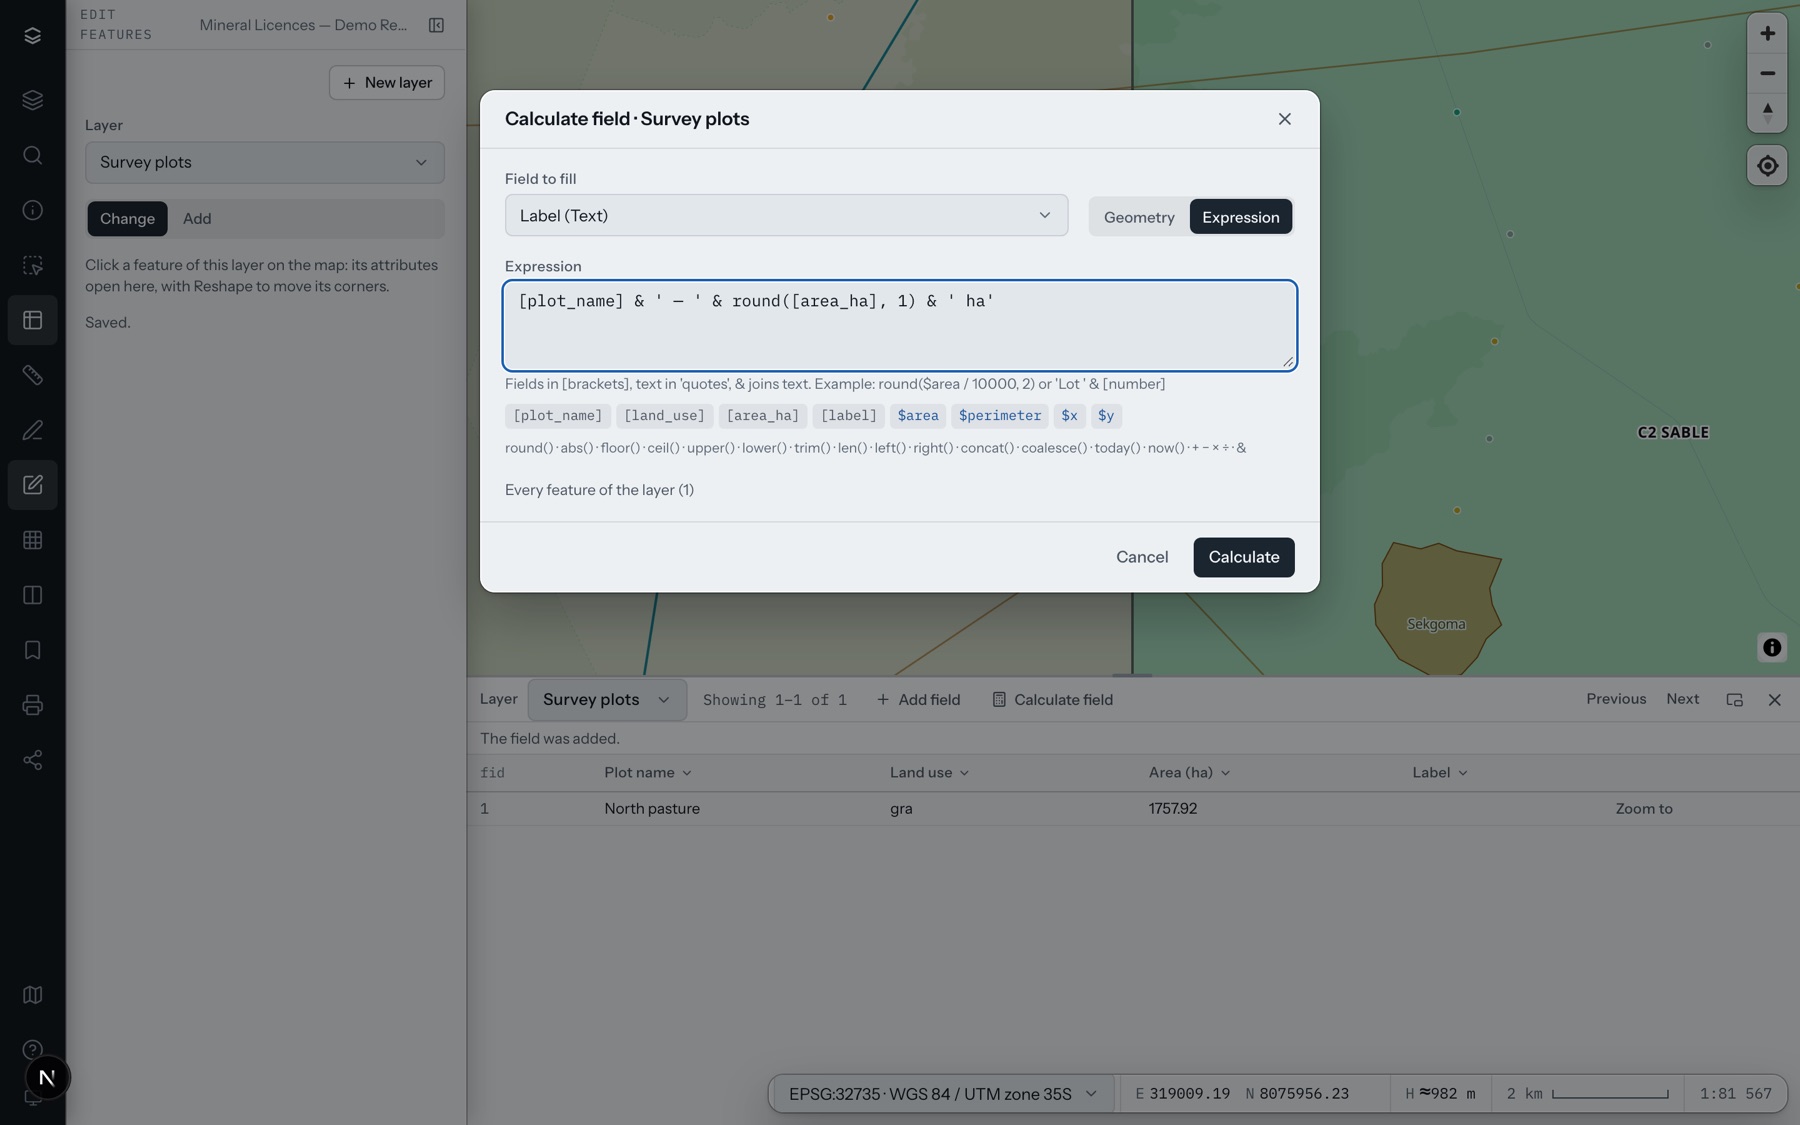1800x1125 pixels.
Task: Reset map north with compass button
Action: point(1767,112)
